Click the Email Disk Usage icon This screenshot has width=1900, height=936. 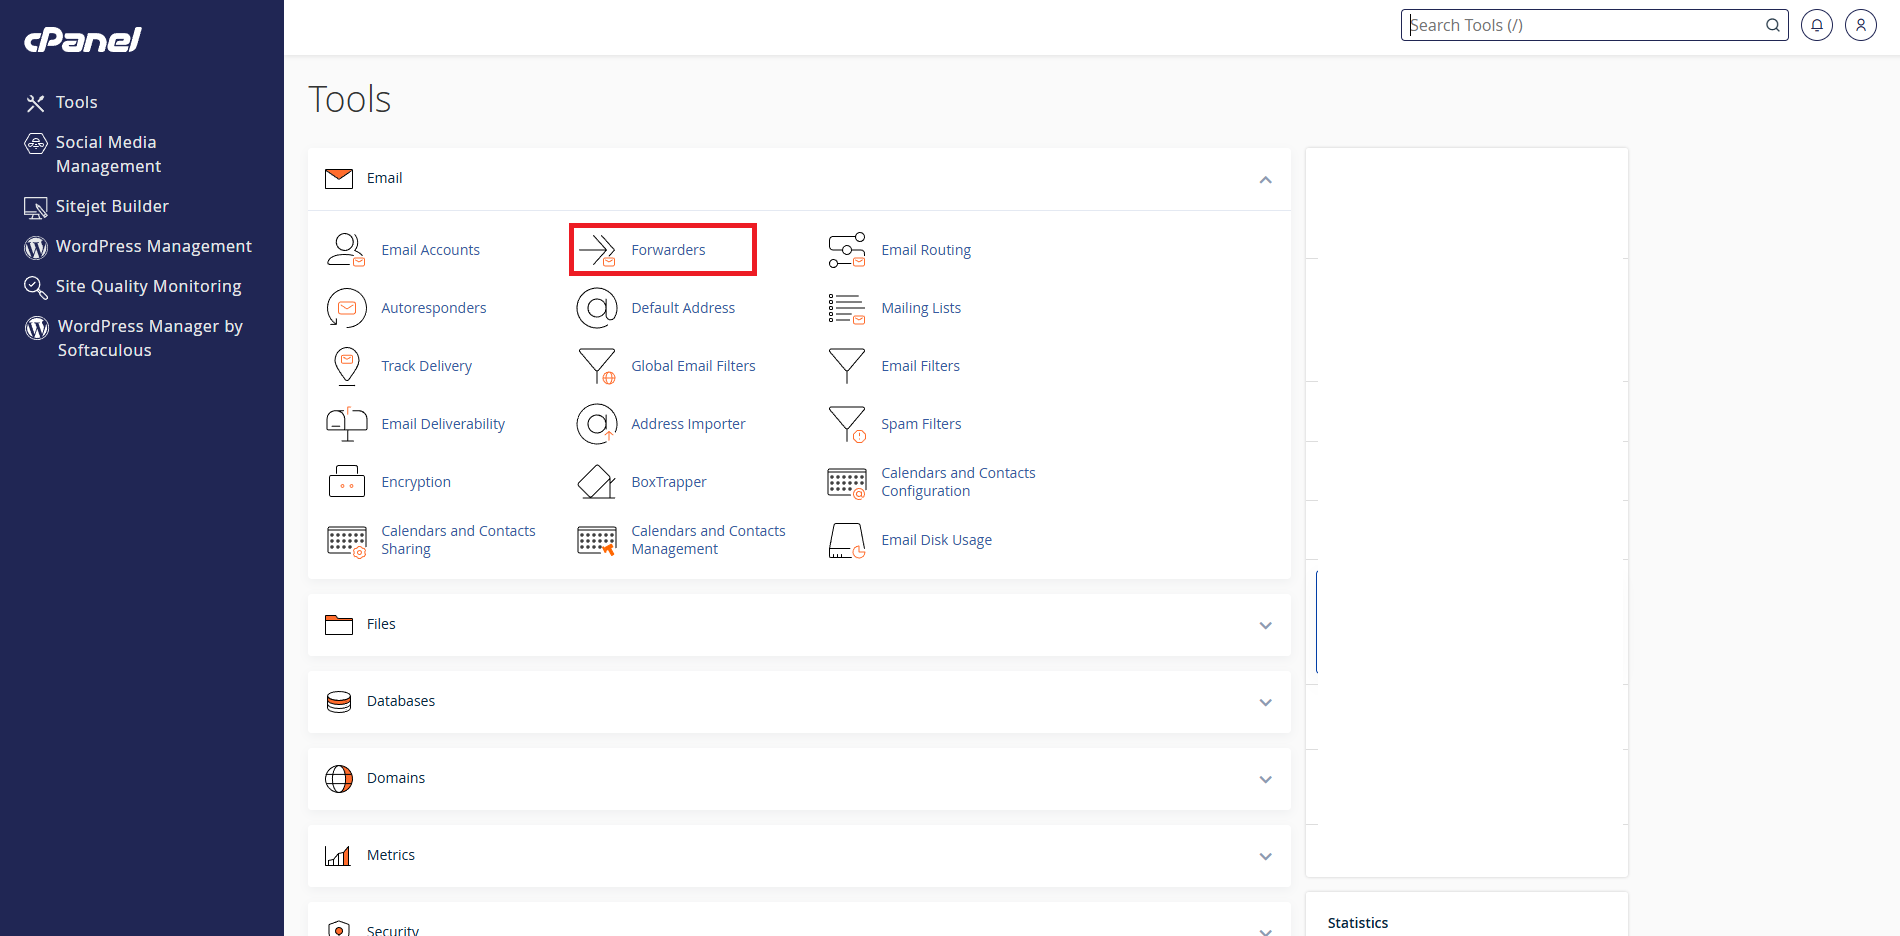847,540
